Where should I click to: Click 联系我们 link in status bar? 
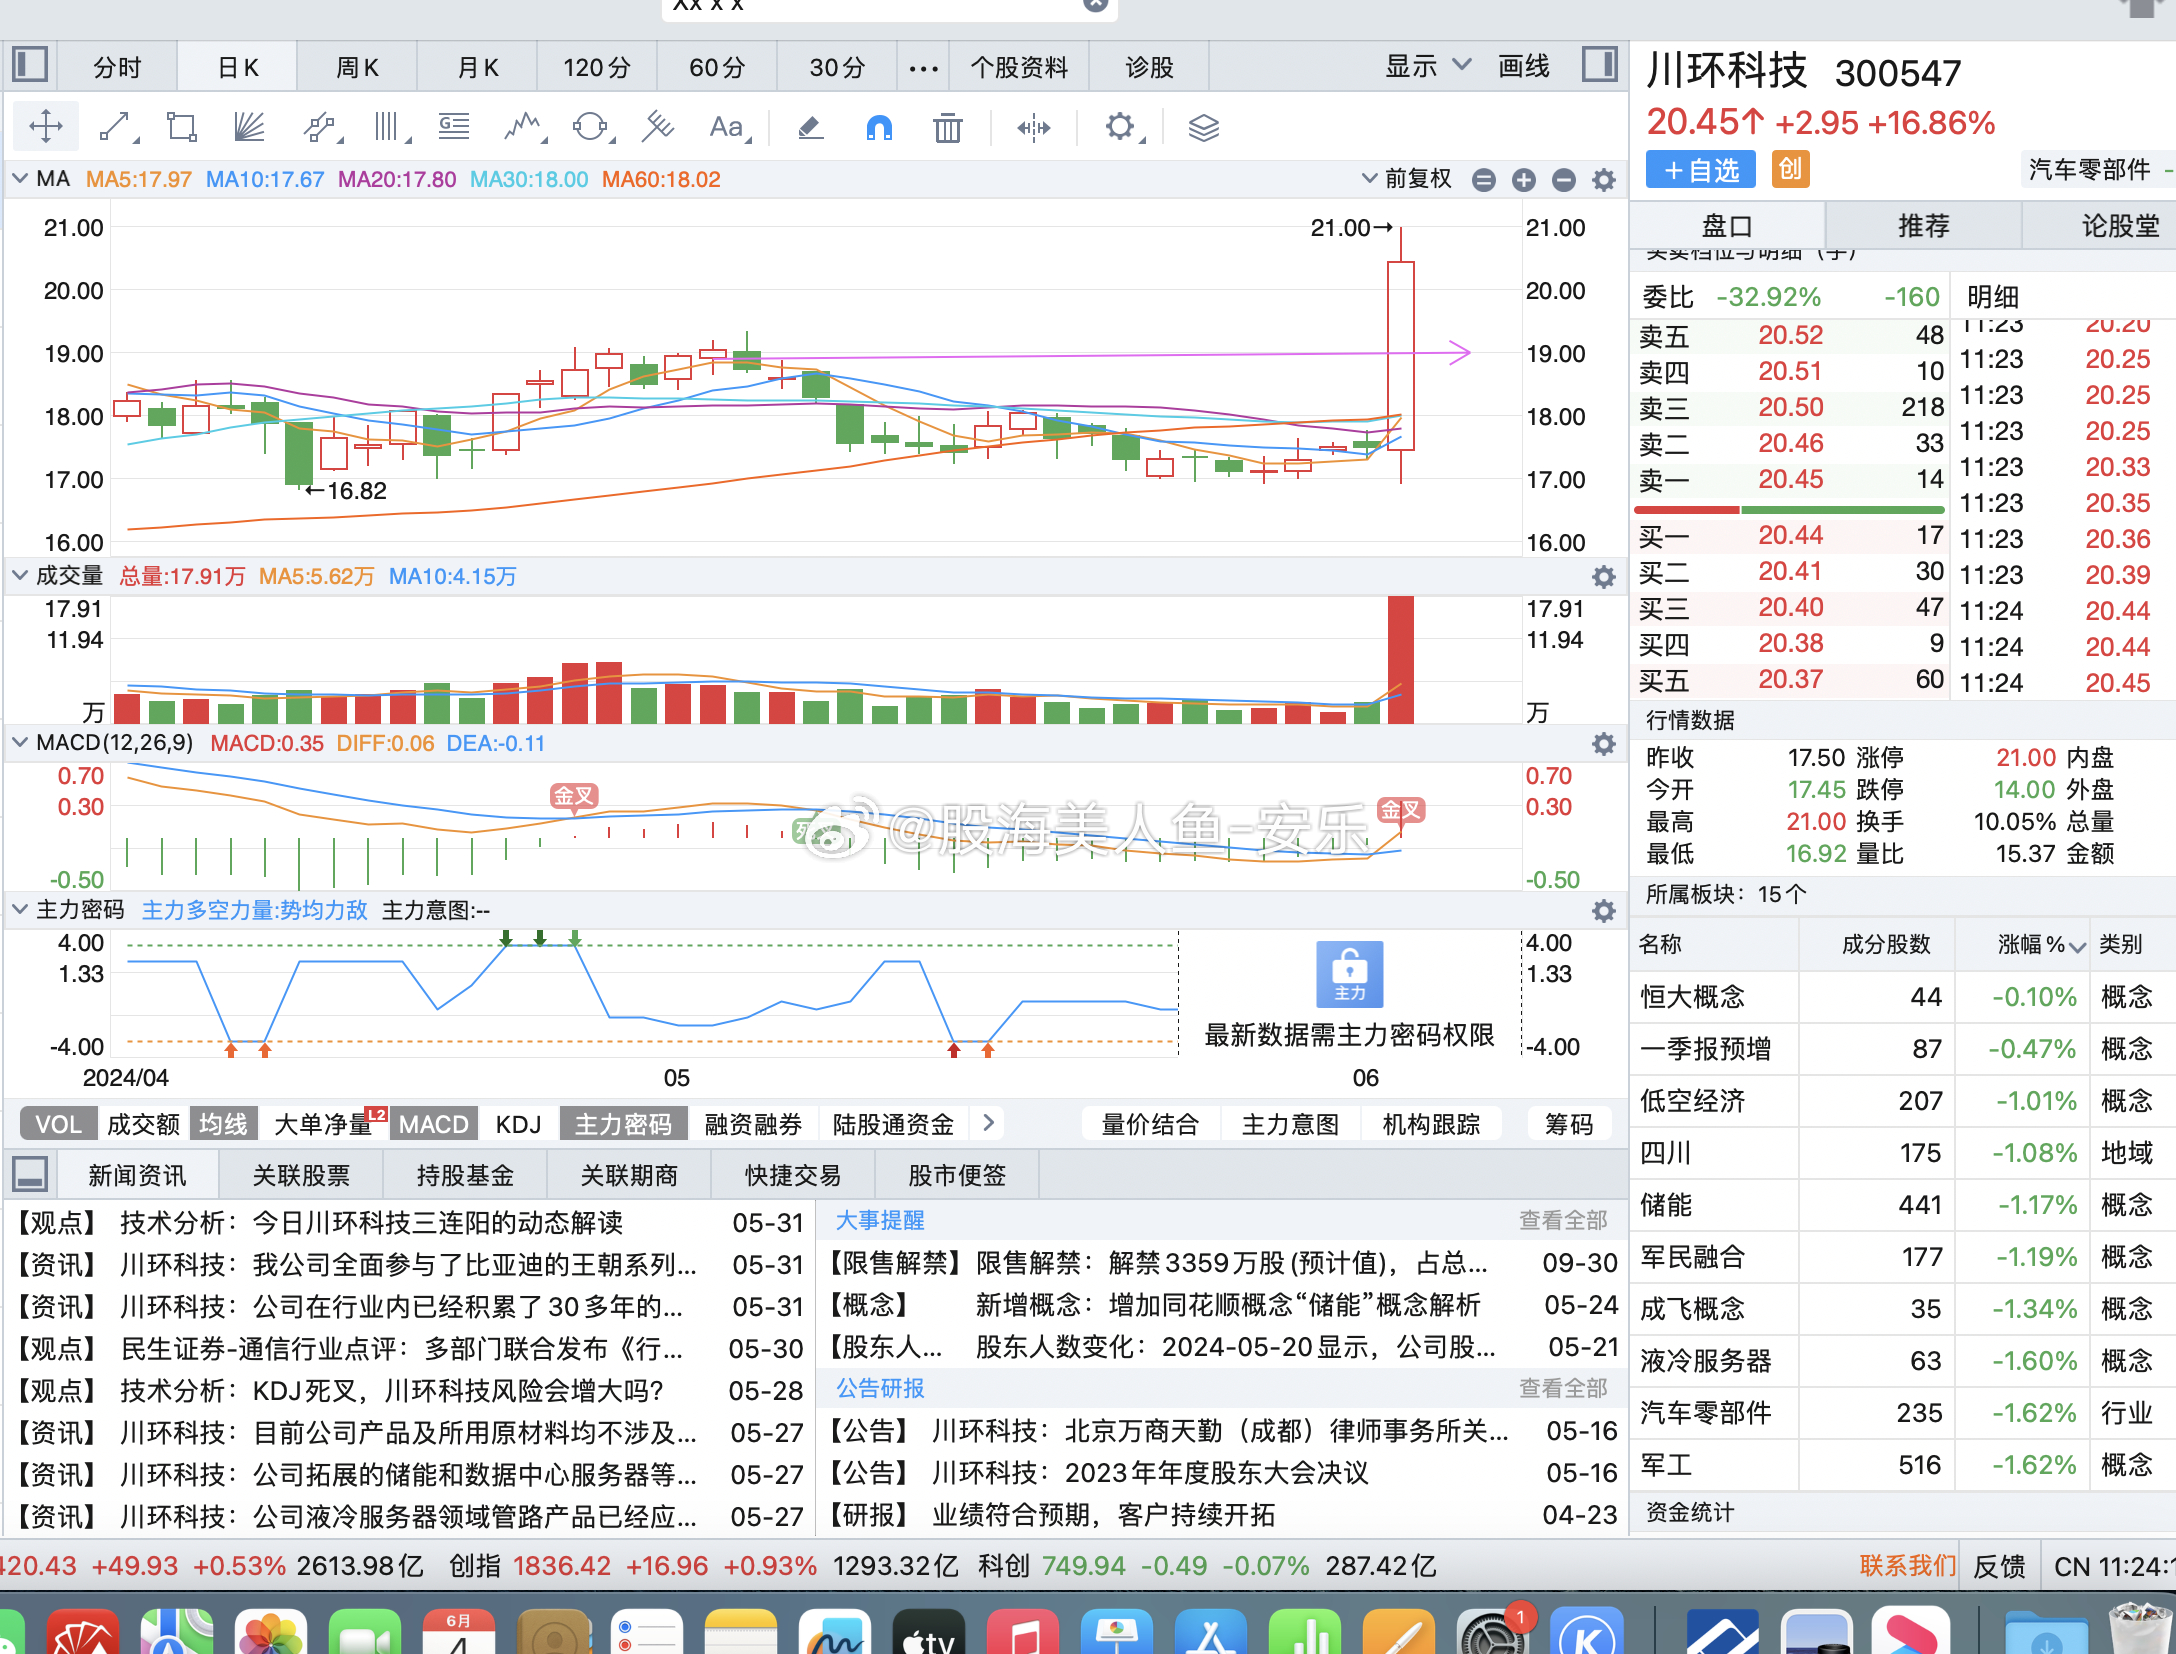tap(1907, 1565)
